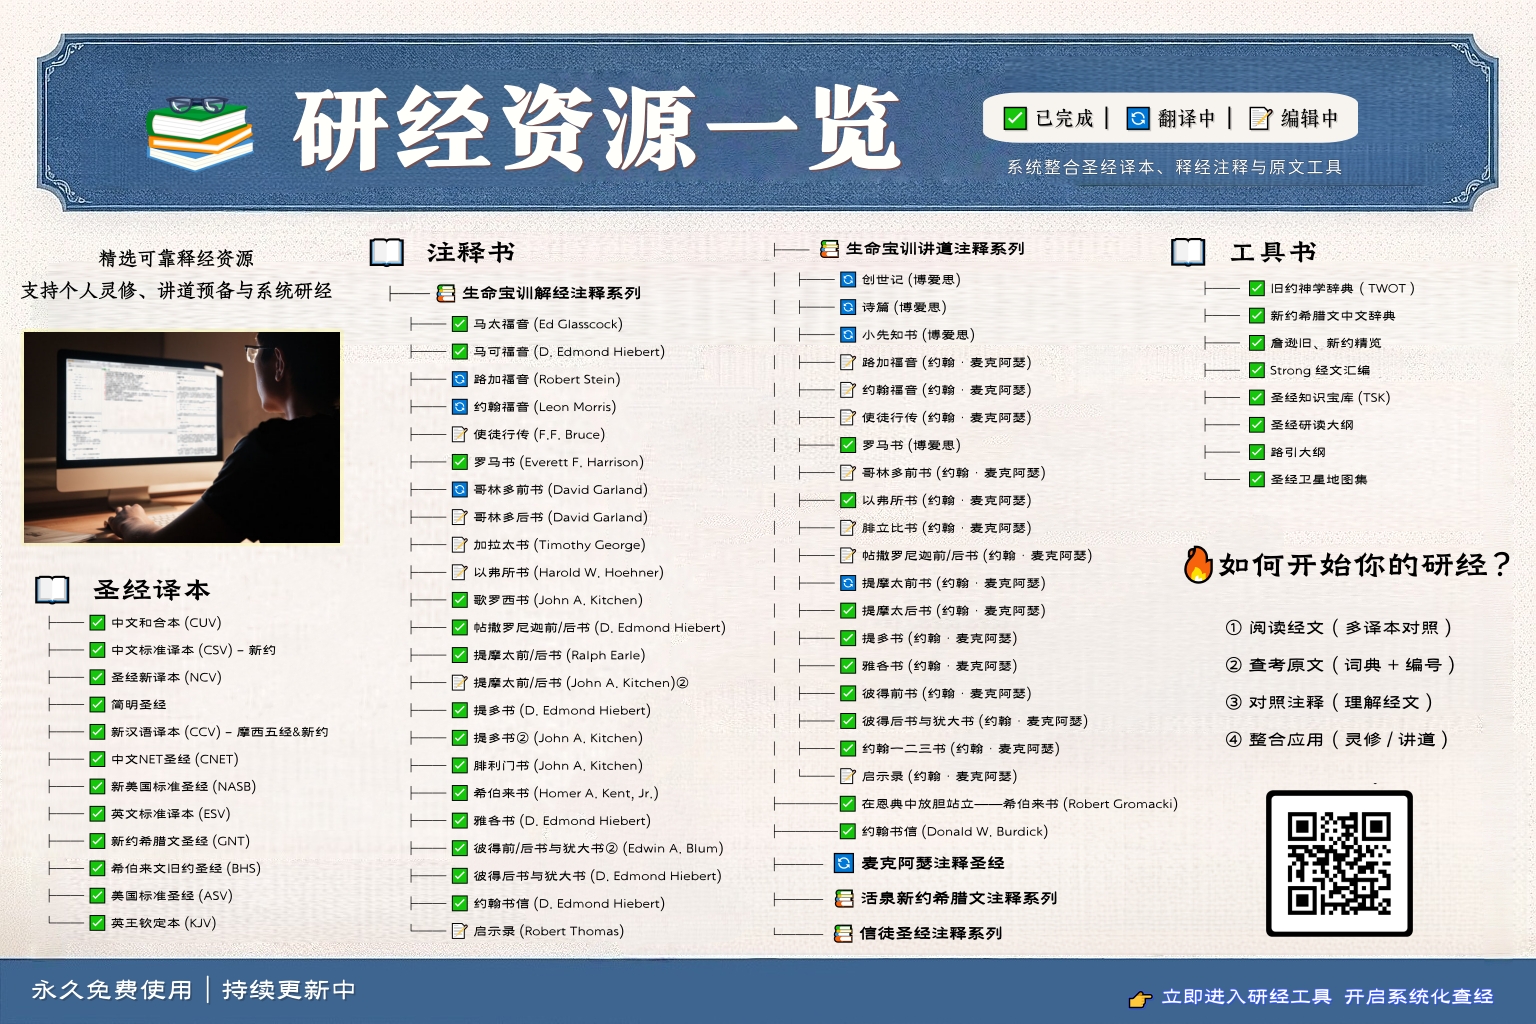The height and width of the screenshot is (1024, 1536).
Task: Toggle the checkbox for 旧约神学辞典 (TWOT)
Action: pyautogui.click(x=1257, y=288)
